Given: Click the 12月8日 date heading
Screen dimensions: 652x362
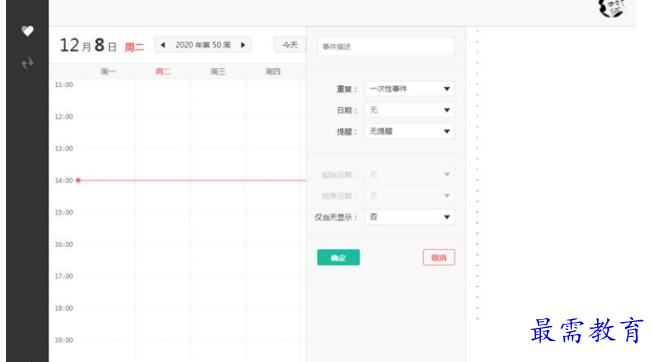Looking at the screenshot, I should point(88,45).
